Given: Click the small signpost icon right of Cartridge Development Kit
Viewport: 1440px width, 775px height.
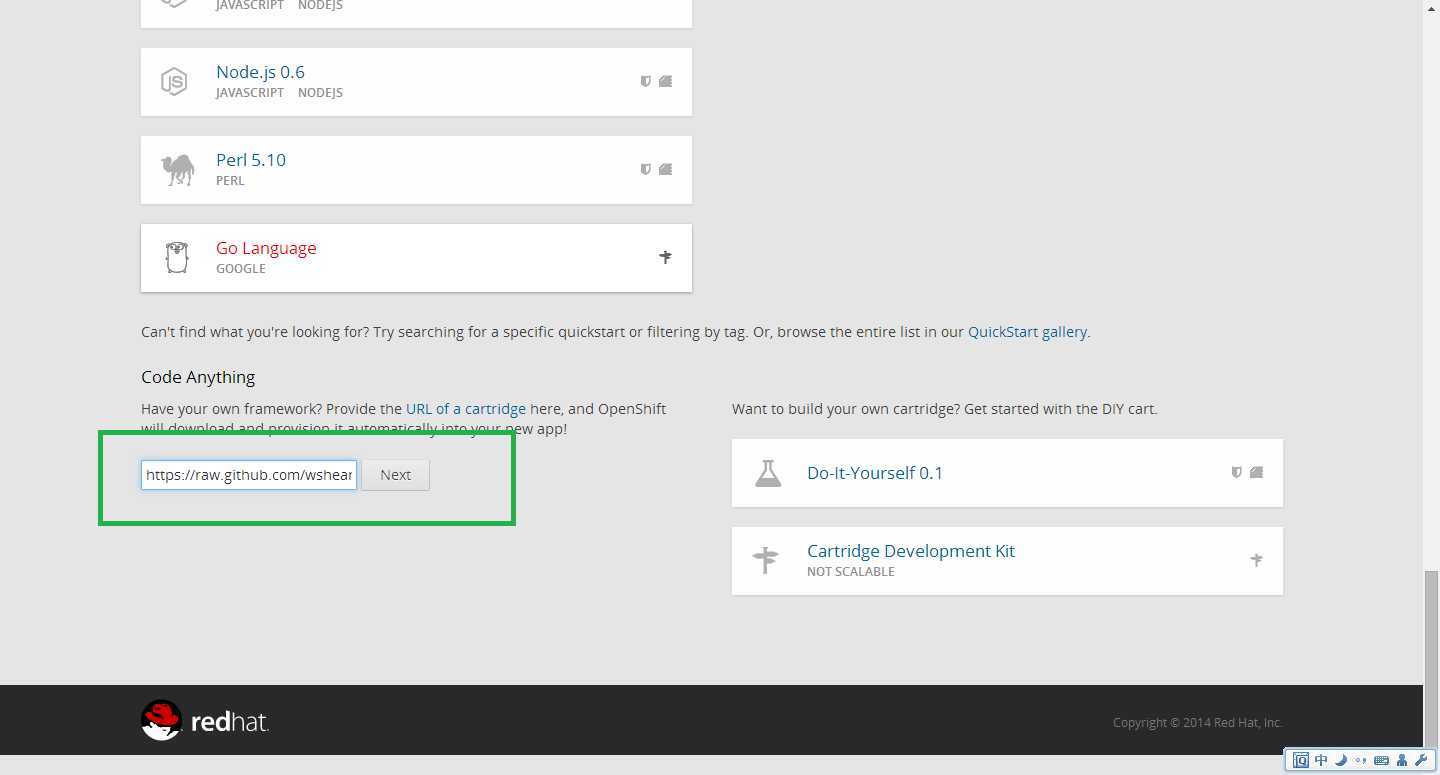Looking at the screenshot, I should (x=1256, y=560).
